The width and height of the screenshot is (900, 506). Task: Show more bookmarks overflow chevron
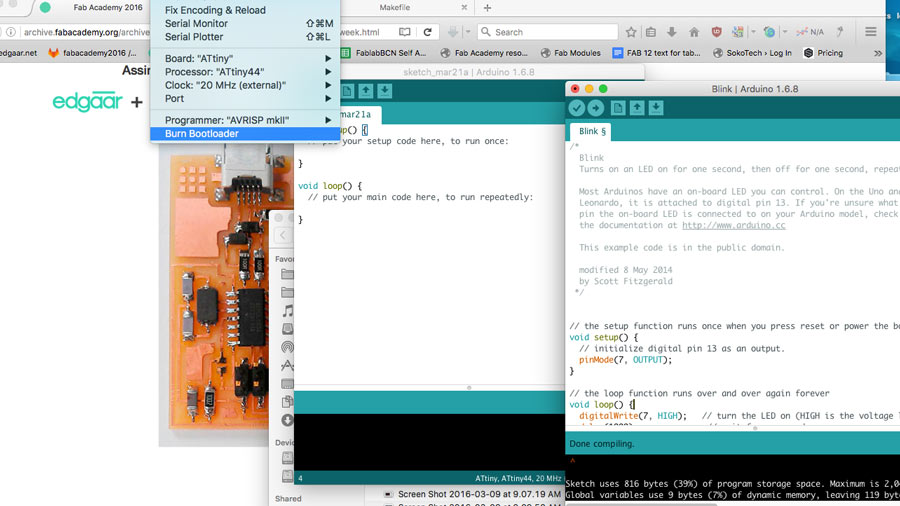coord(878,53)
